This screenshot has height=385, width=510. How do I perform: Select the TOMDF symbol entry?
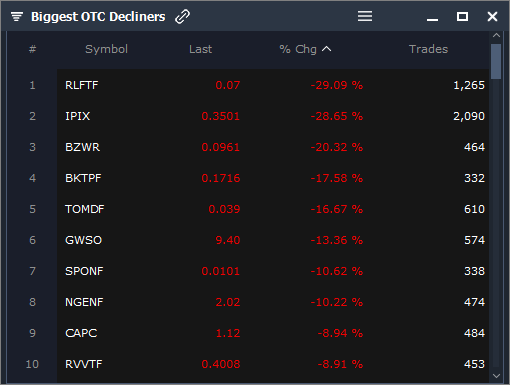coord(85,209)
